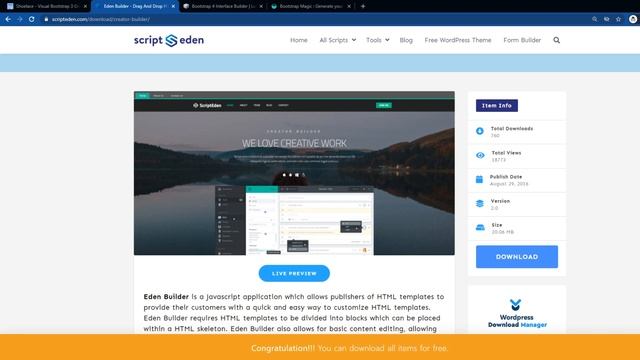The width and height of the screenshot is (640, 360).
Task: Click the Version label text
Action: (500, 201)
